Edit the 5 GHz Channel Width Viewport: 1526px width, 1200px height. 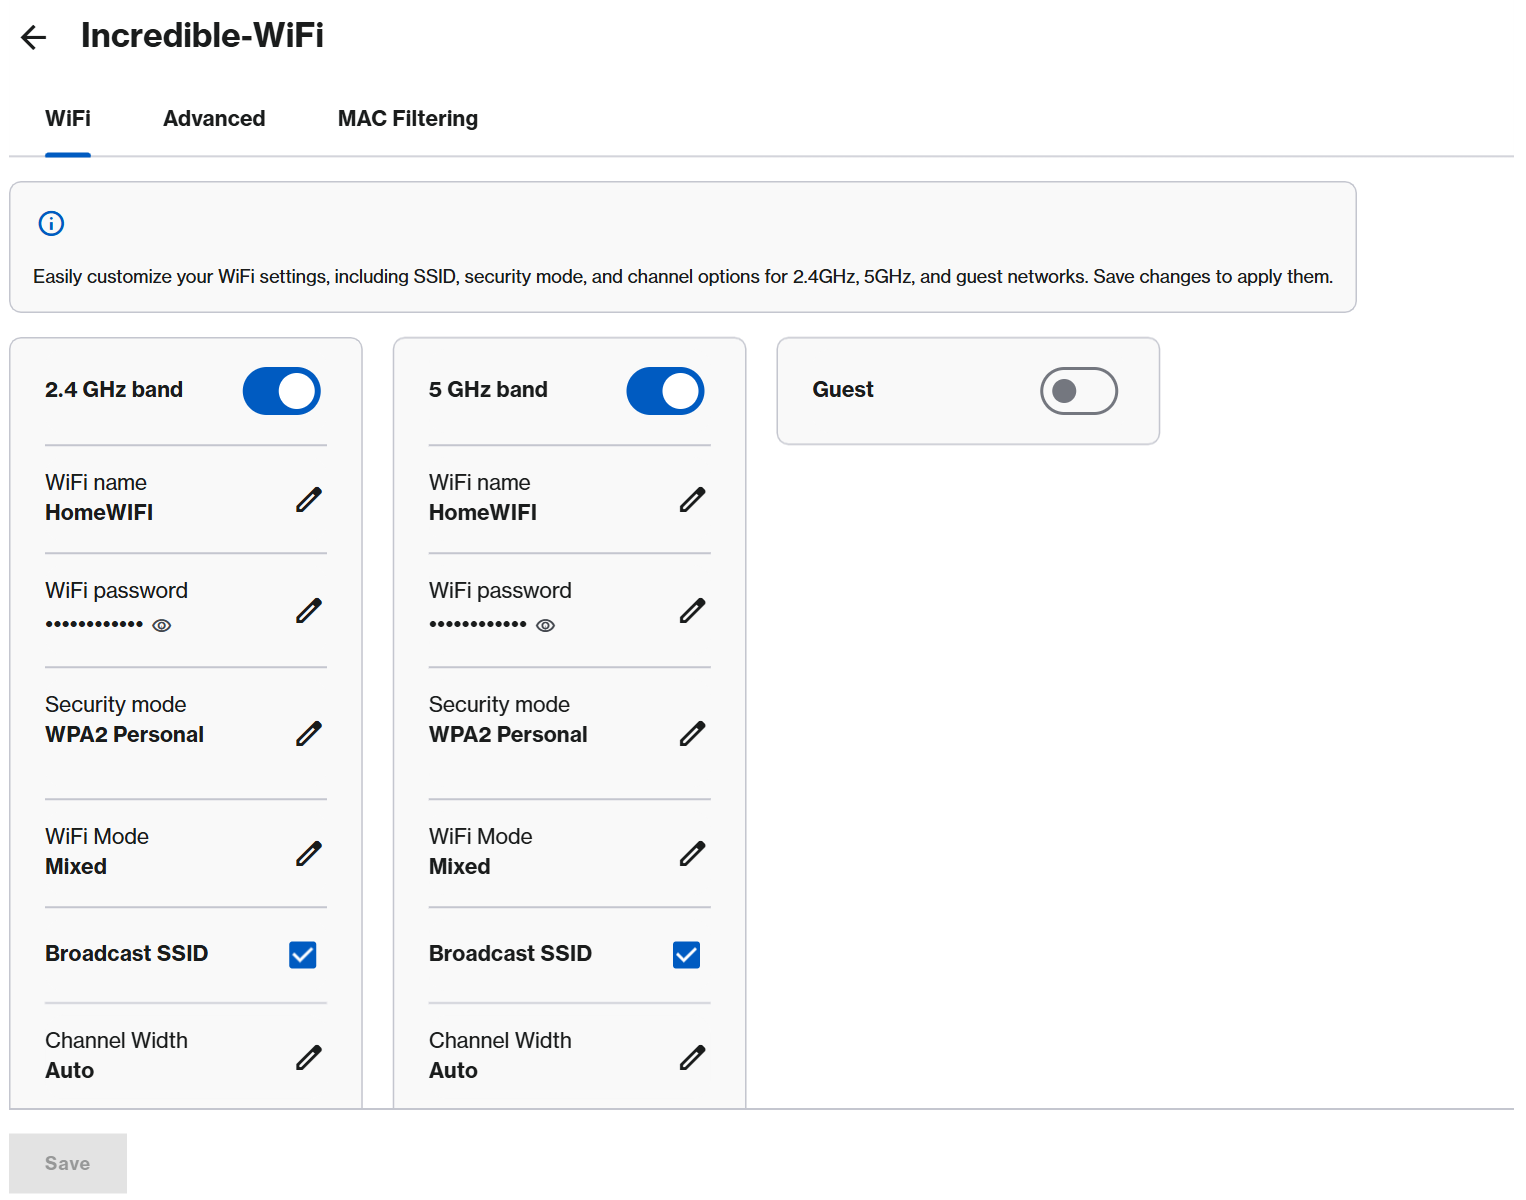[693, 1057]
